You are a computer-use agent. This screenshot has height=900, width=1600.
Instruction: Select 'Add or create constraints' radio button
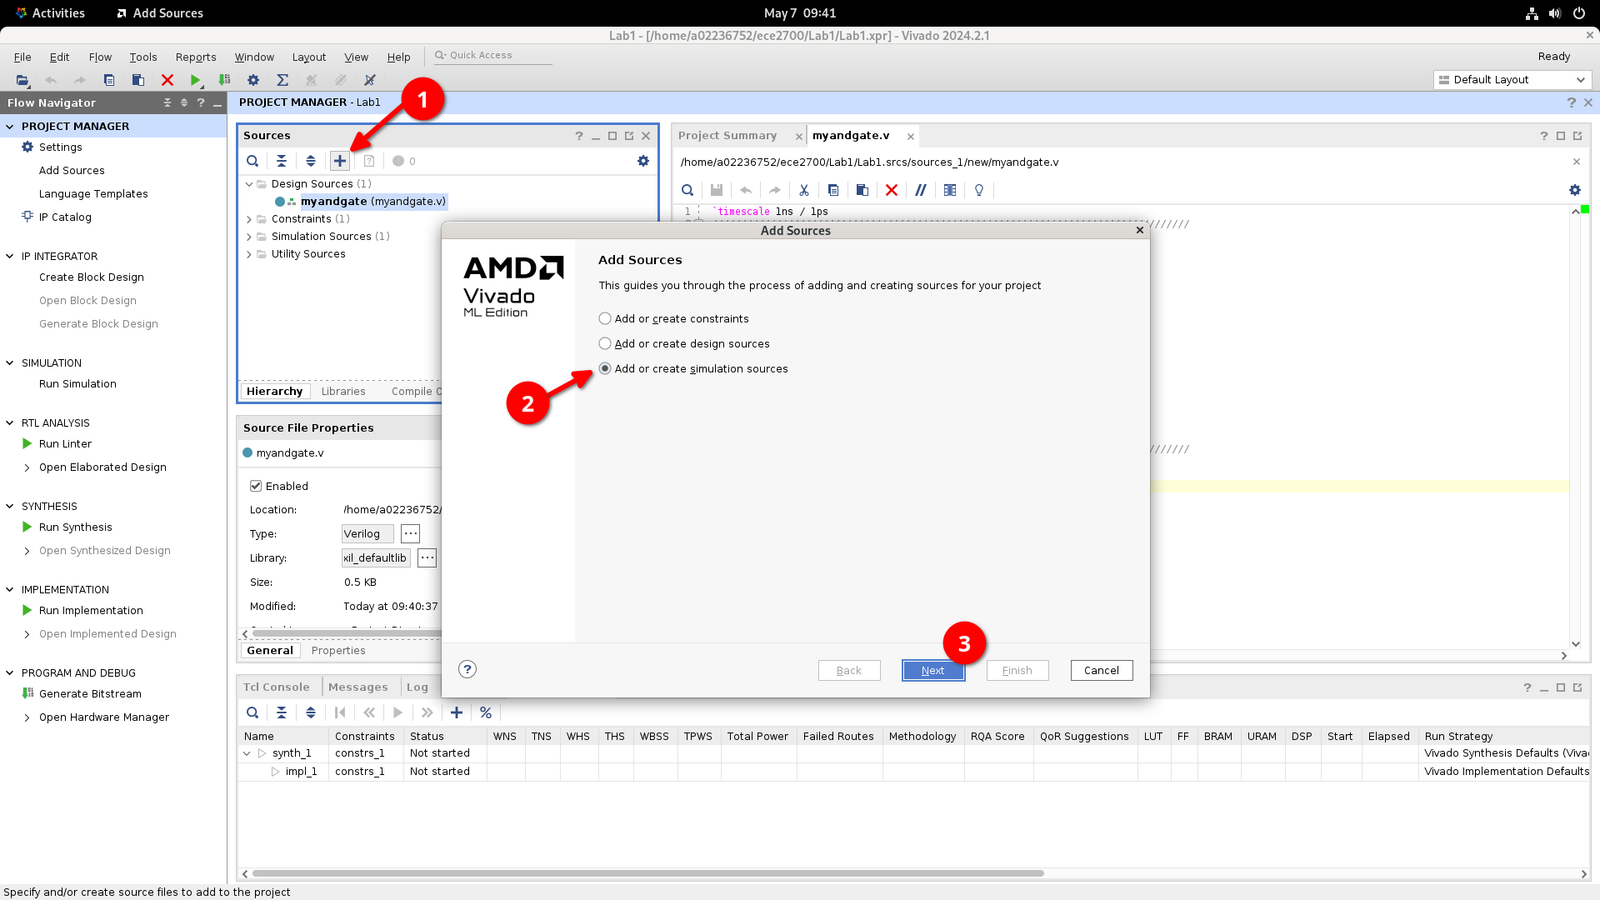click(x=605, y=319)
